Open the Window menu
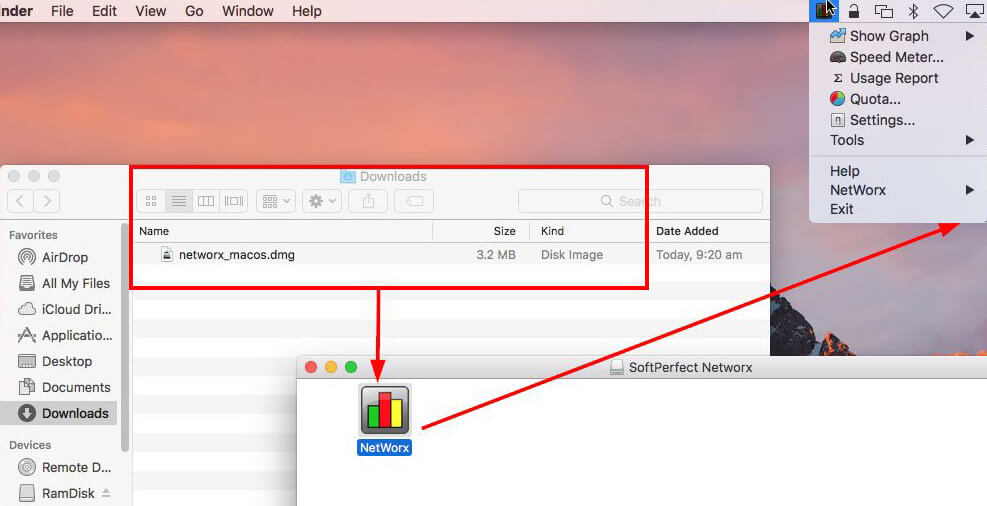 coord(248,11)
